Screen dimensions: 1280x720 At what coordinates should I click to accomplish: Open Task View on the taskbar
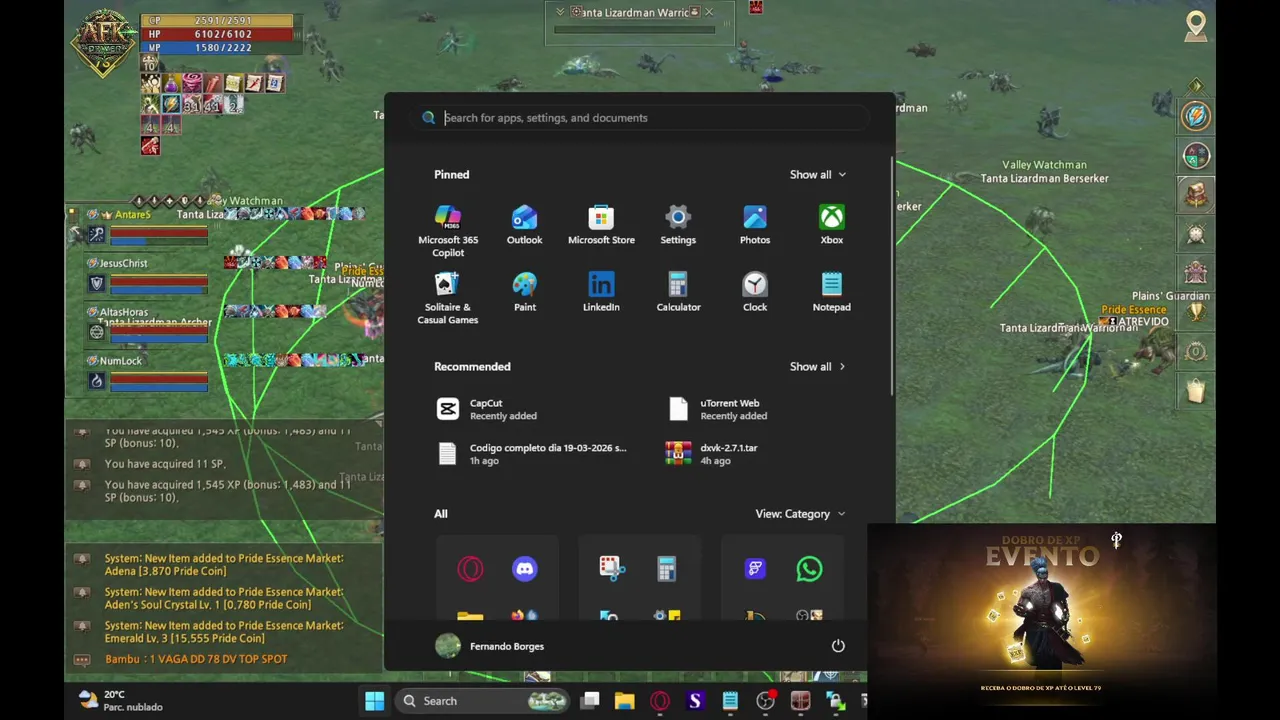590,701
